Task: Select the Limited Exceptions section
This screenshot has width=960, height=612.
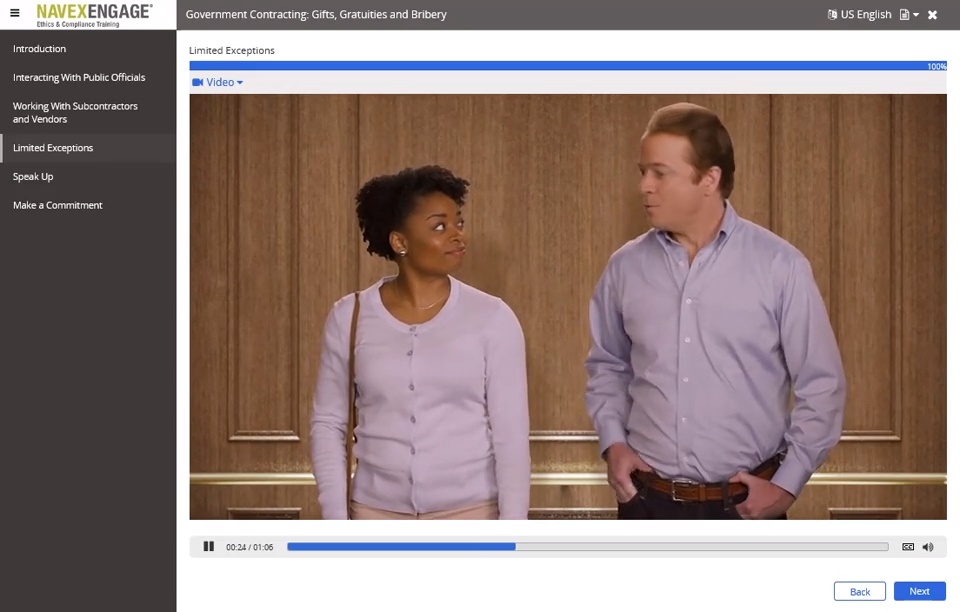Action: pyautogui.click(x=88, y=147)
